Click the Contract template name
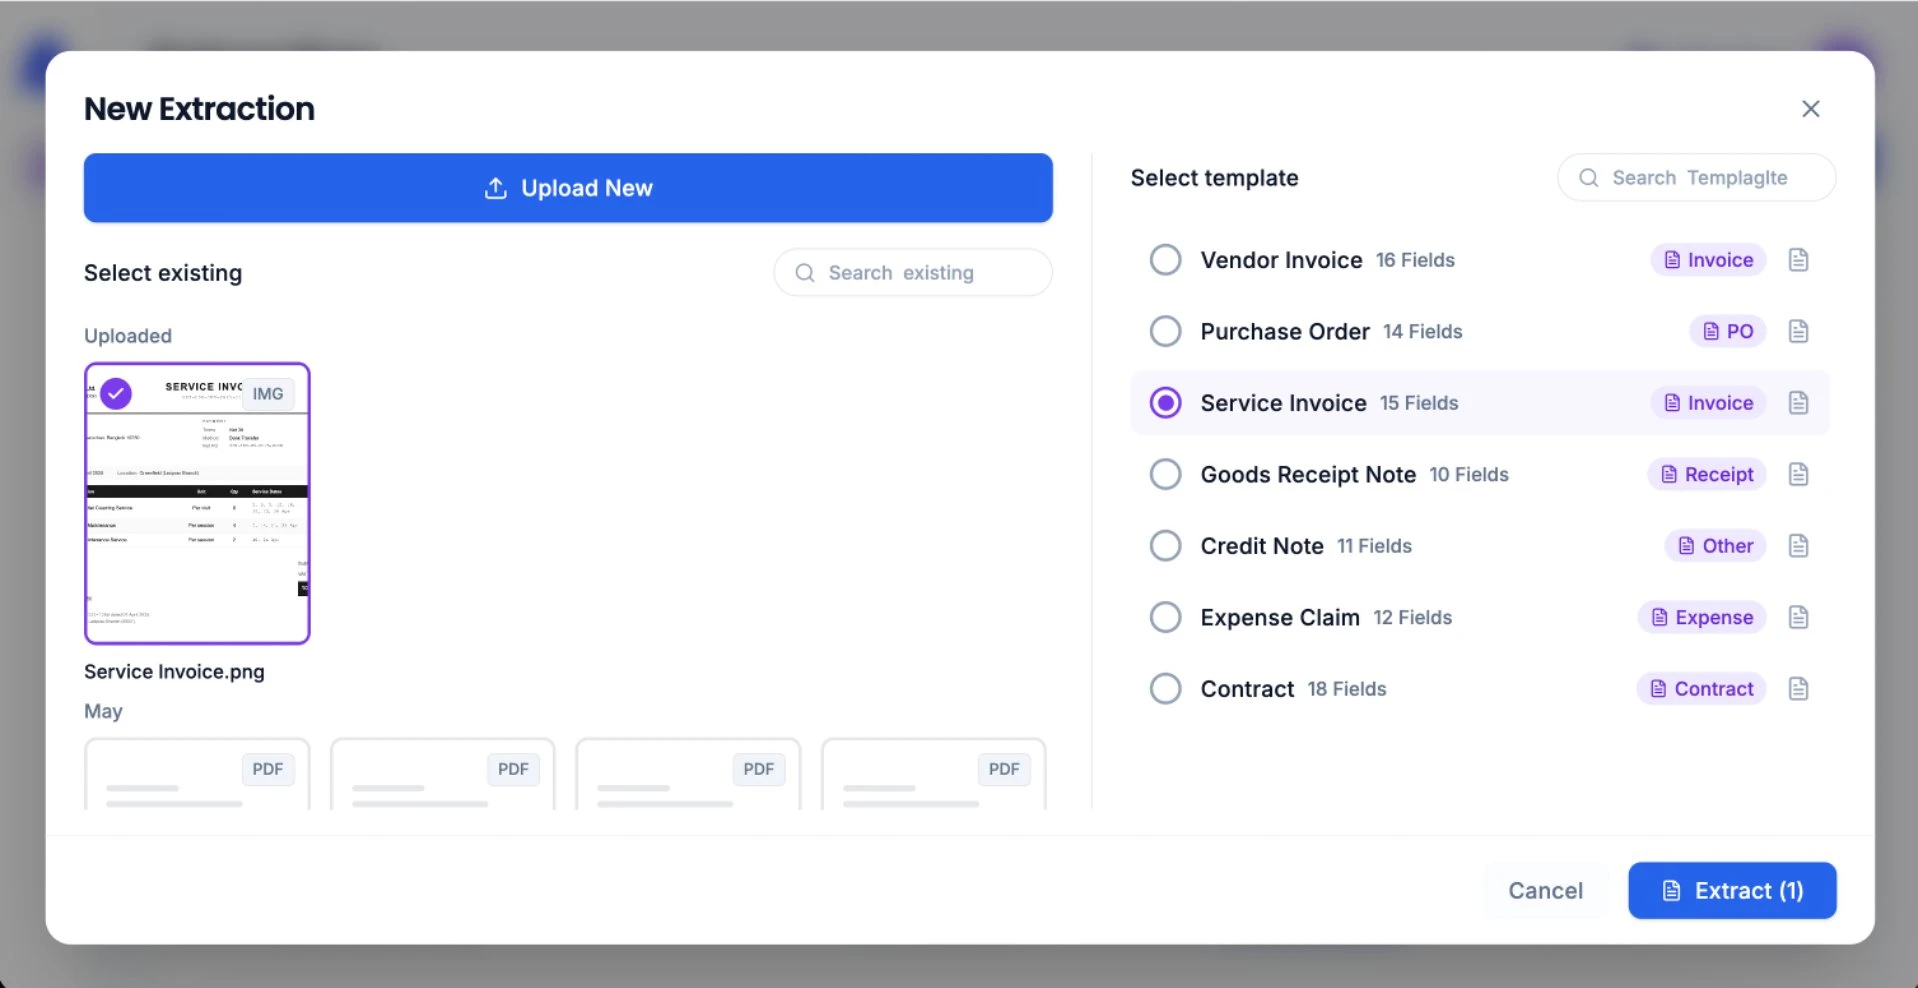The height and width of the screenshot is (988, 1918). (1247, 689)
